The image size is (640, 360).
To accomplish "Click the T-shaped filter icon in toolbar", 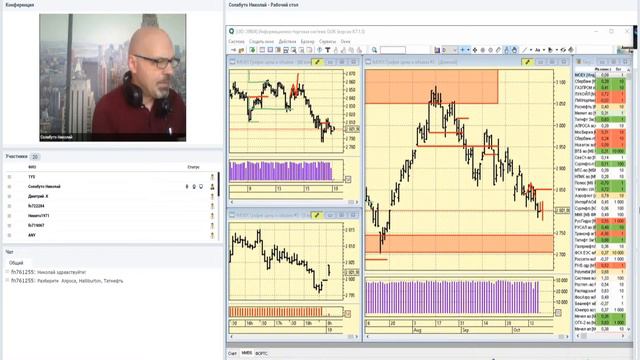I will point(327,50).
